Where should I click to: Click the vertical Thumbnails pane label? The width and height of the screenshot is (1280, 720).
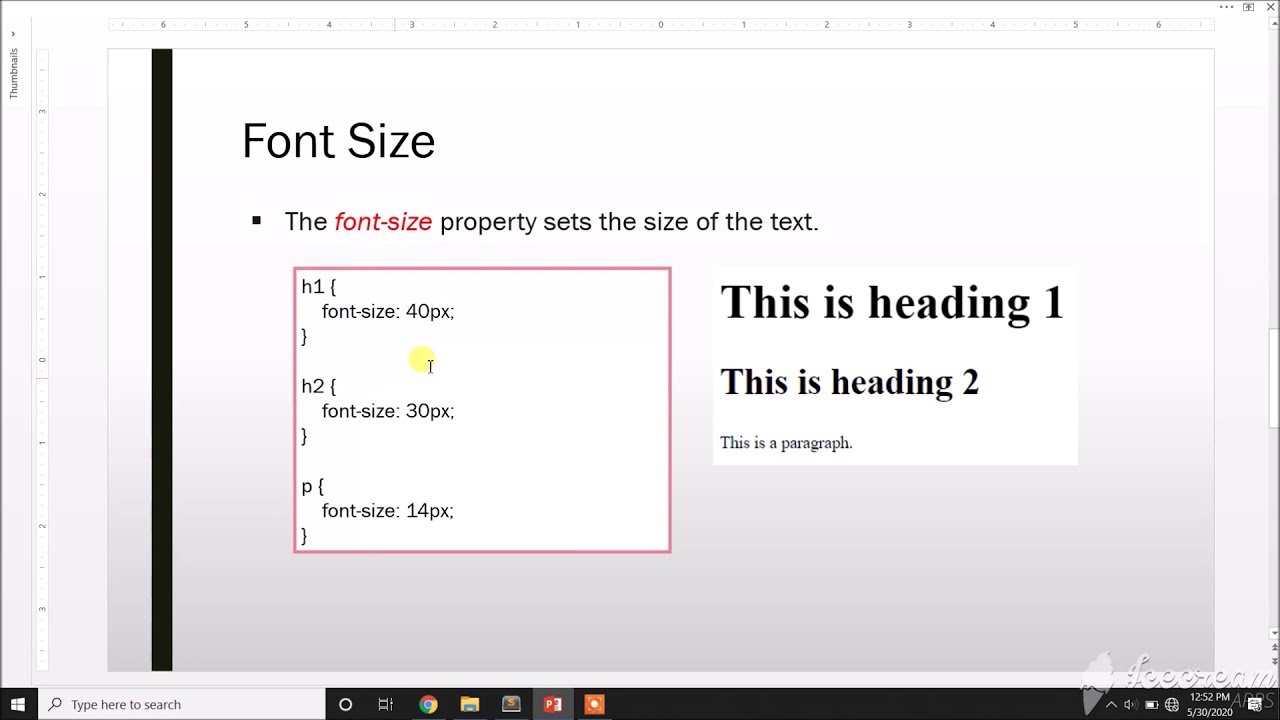pos(13,73)
